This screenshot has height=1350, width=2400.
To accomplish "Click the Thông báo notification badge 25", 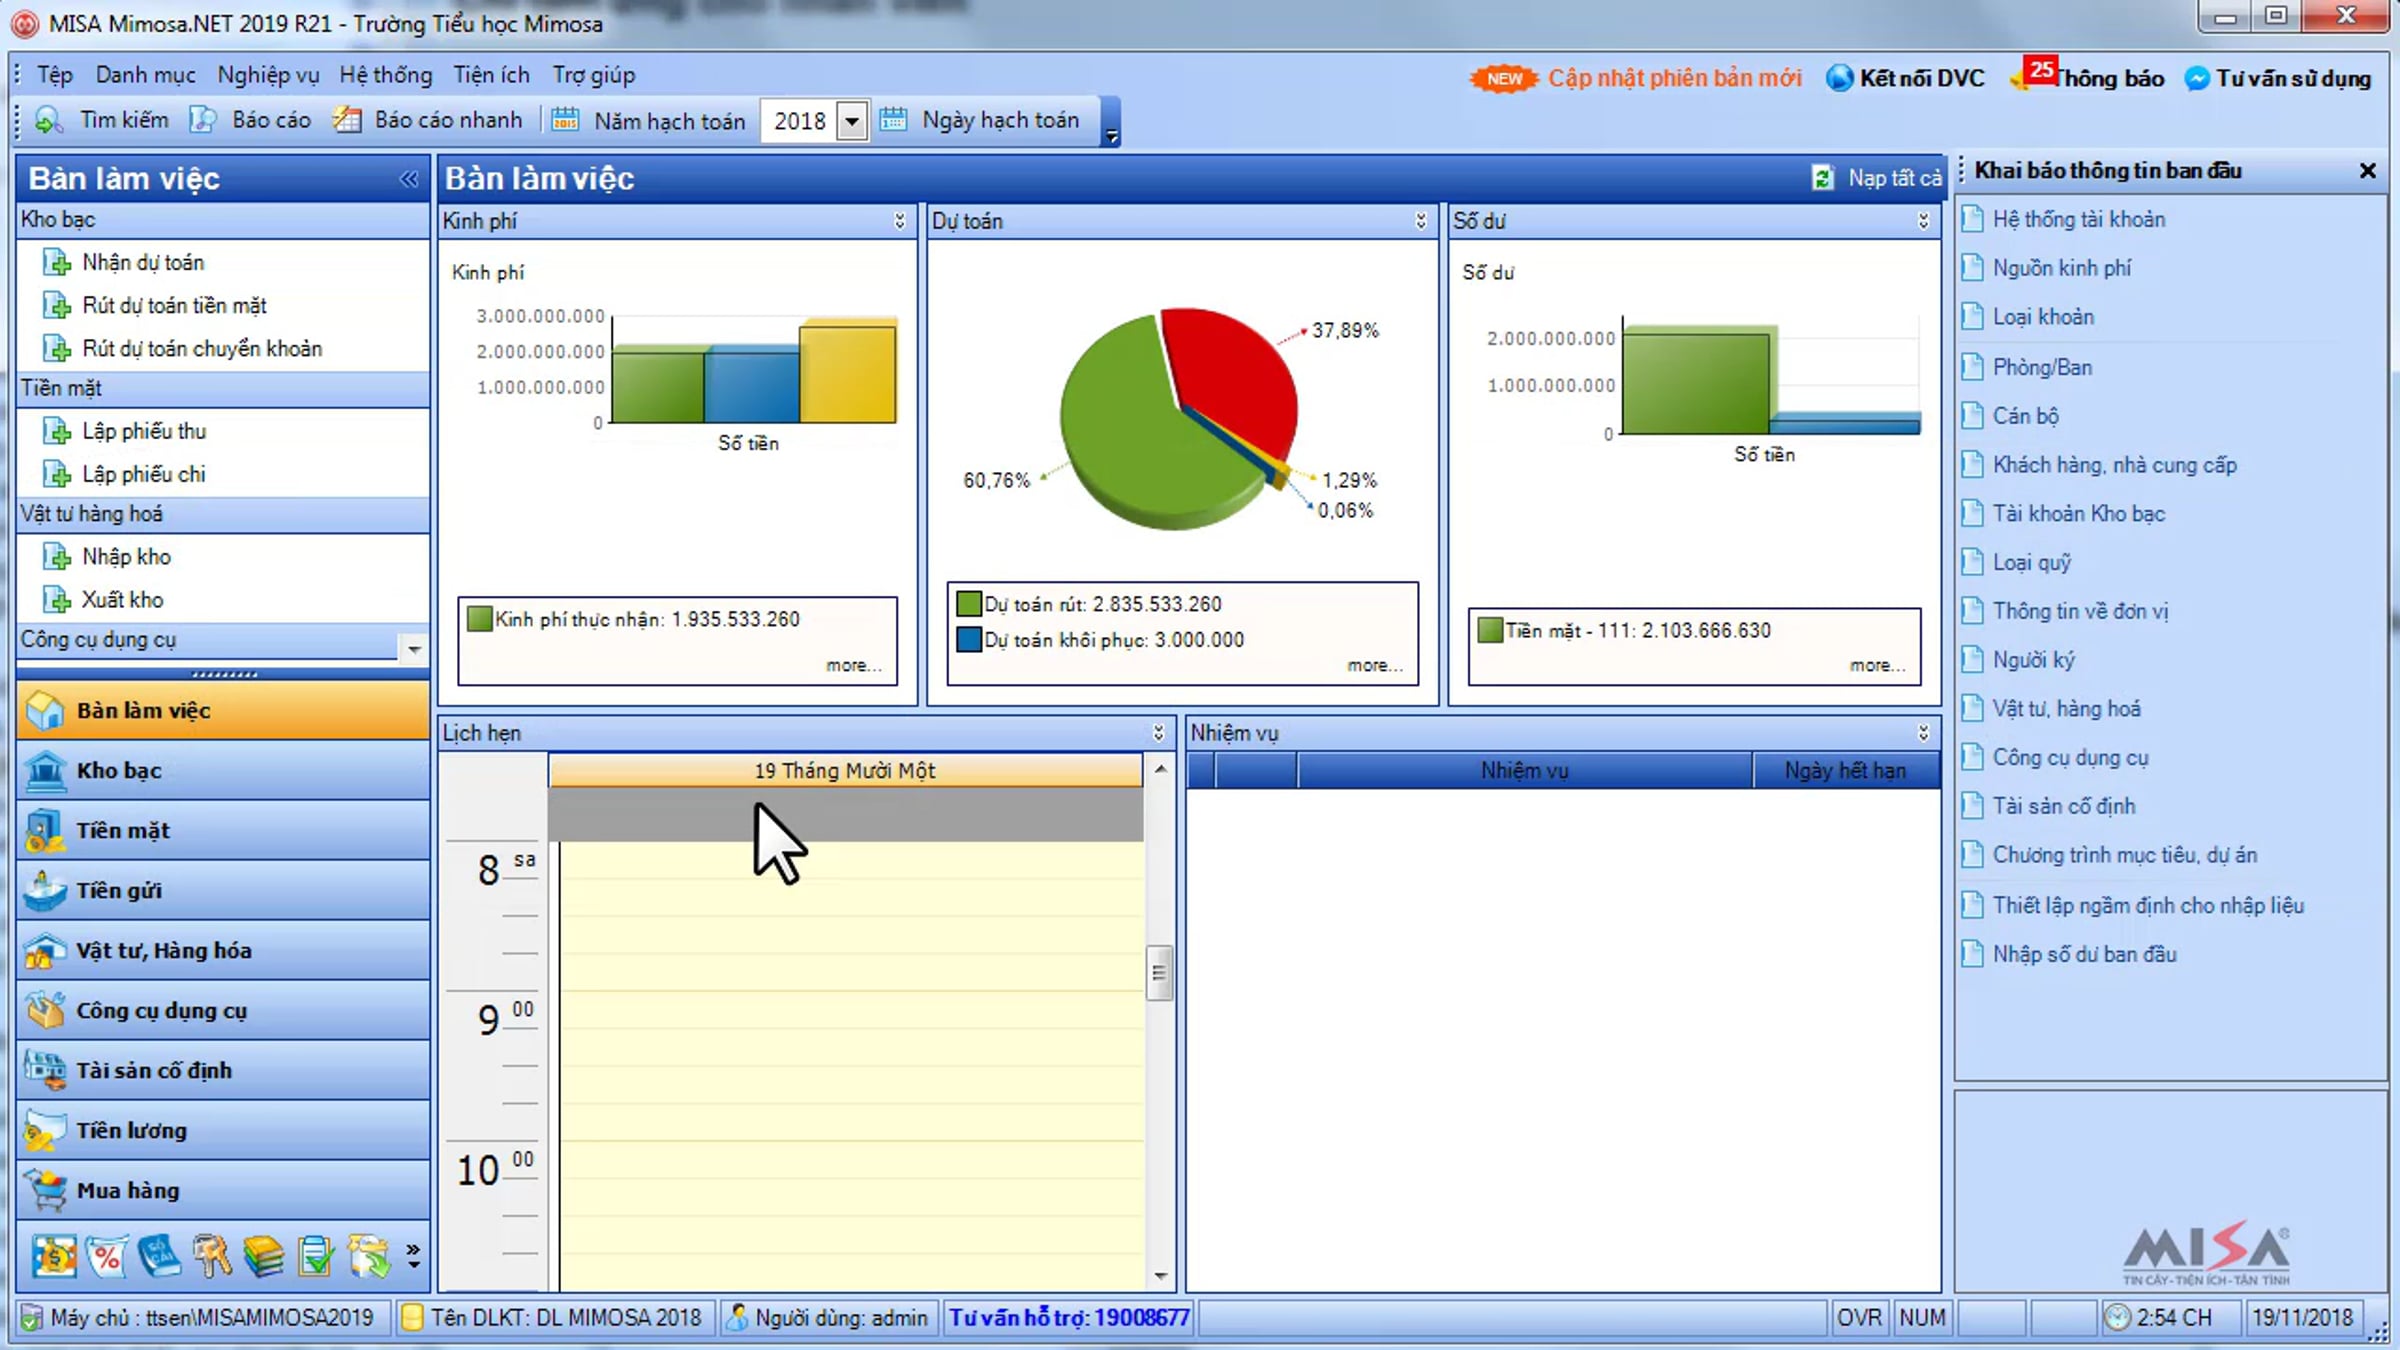I will coord(2040,70).
